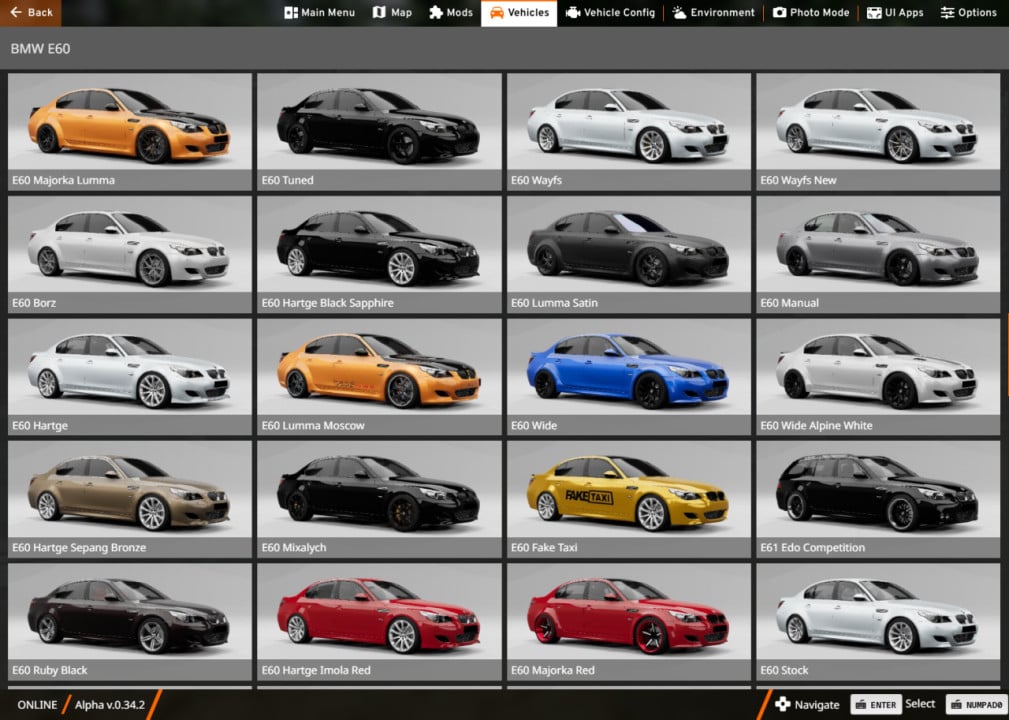Select the blue E60 Wide car
1009x720 pixels.
point(629,377)
